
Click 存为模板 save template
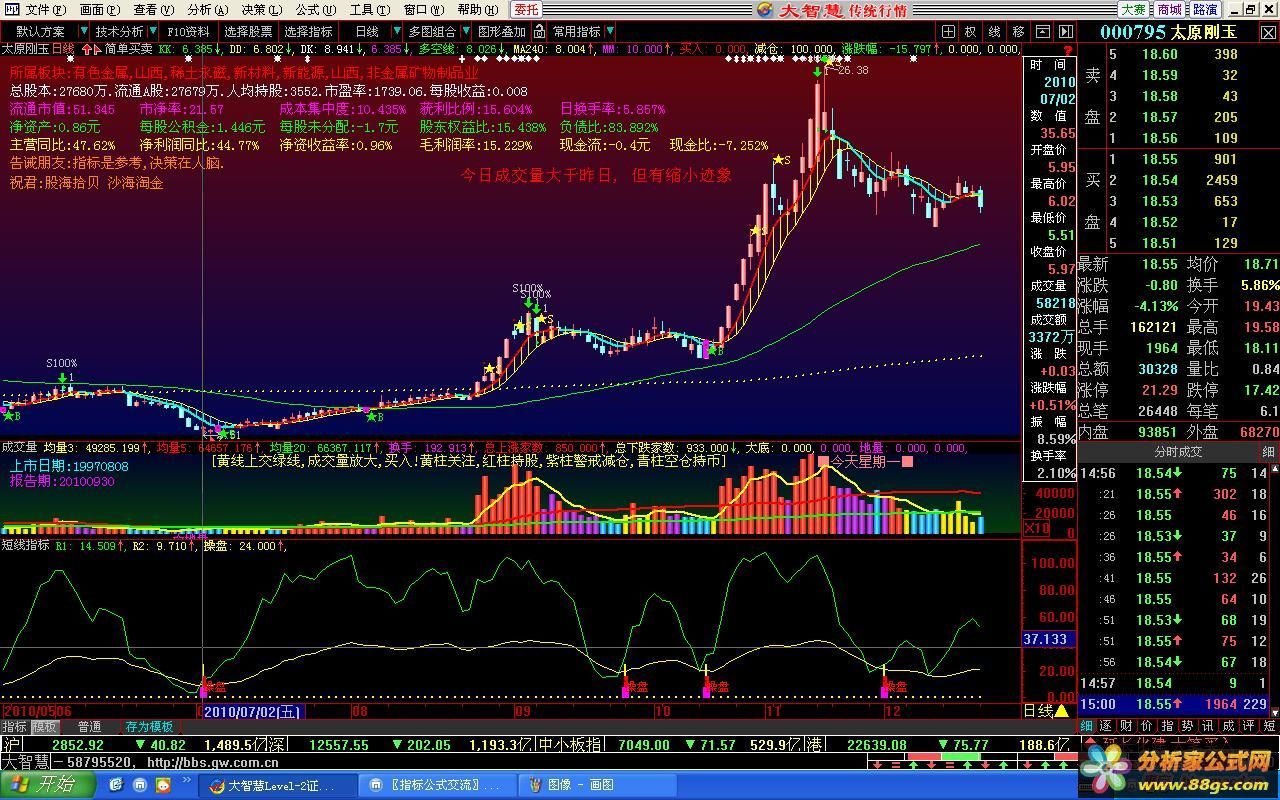tap(149, 727)
